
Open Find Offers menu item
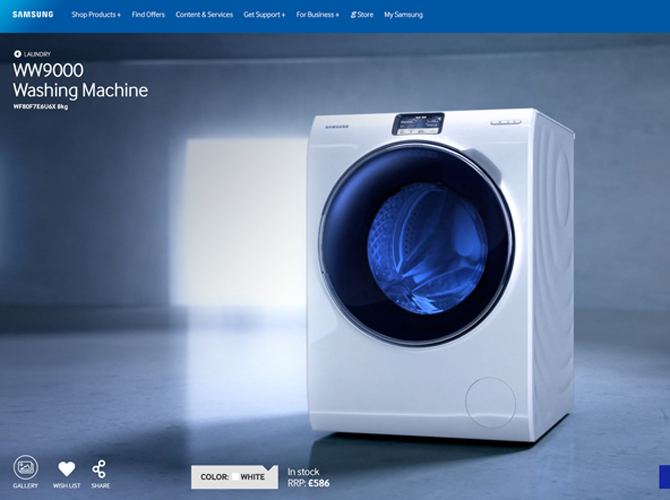pyautogui.click(x=148, y=15)
